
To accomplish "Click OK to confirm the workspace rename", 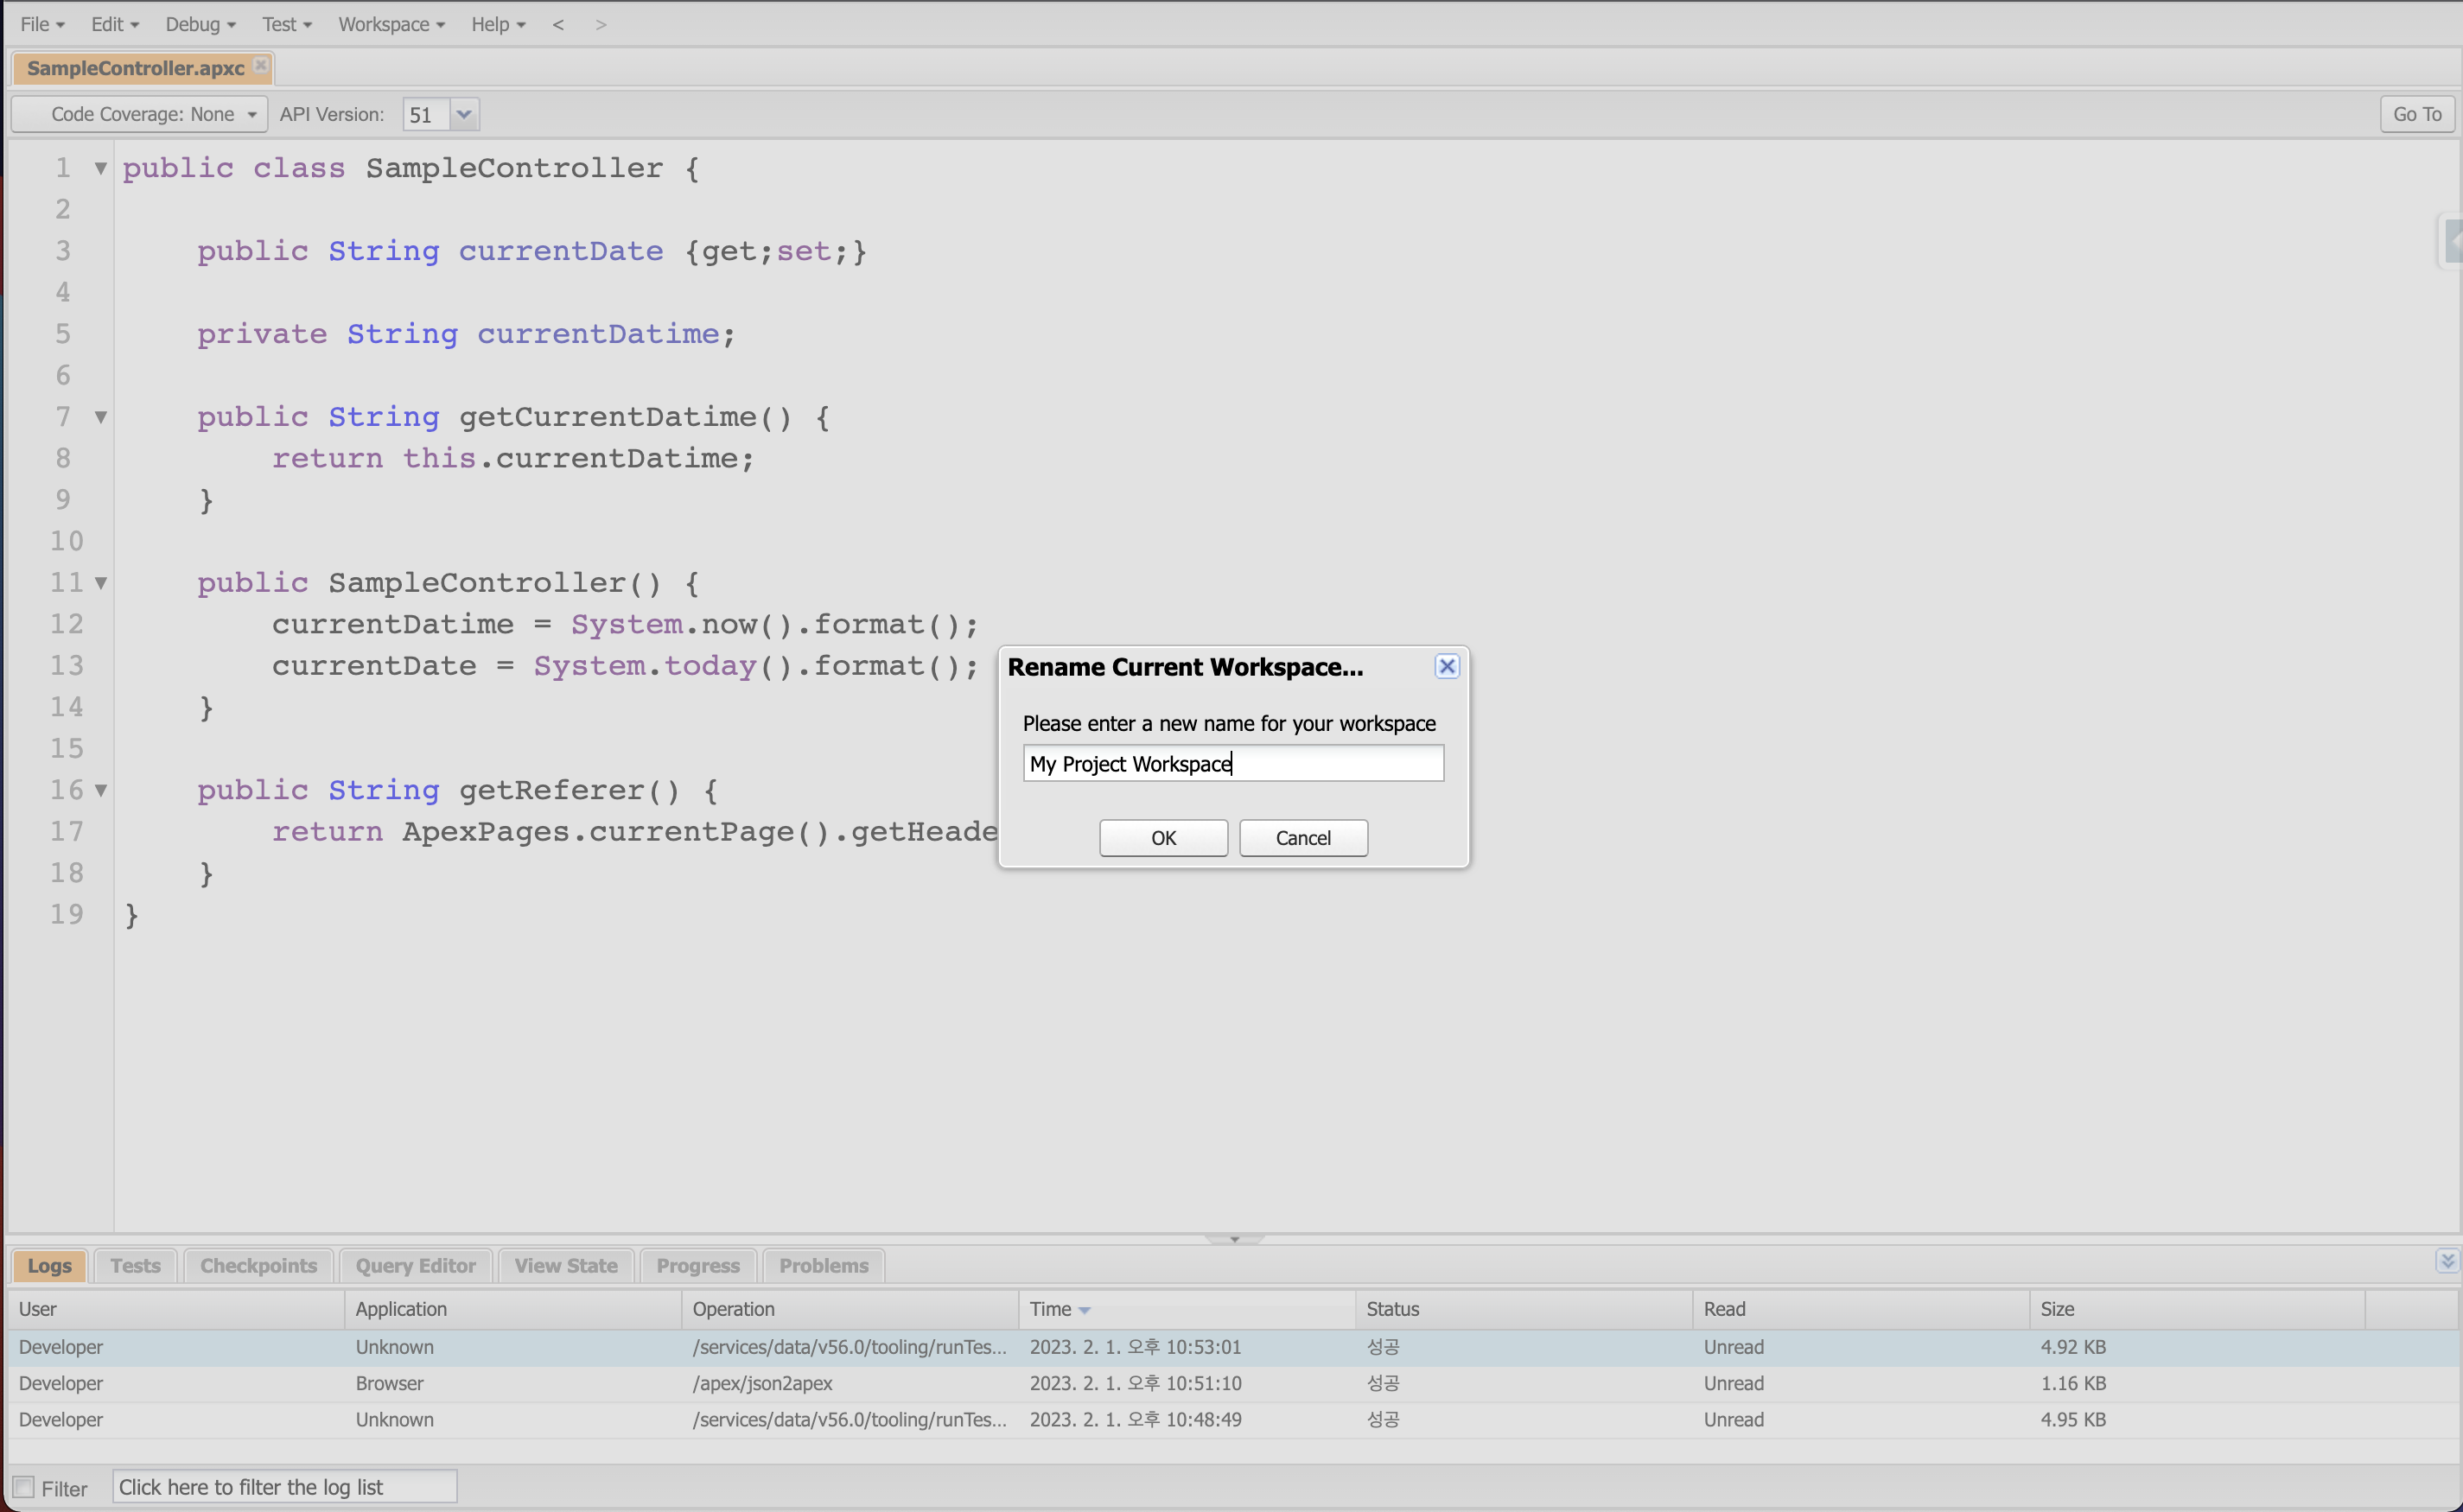I will (1163, 838).
